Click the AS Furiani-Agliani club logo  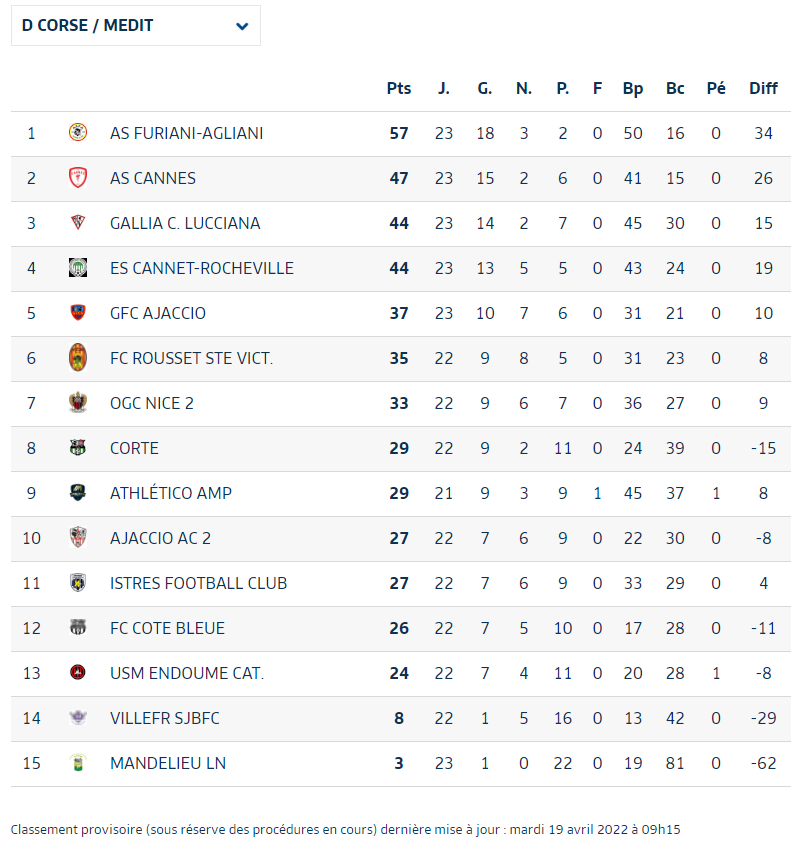click(78, 132)
